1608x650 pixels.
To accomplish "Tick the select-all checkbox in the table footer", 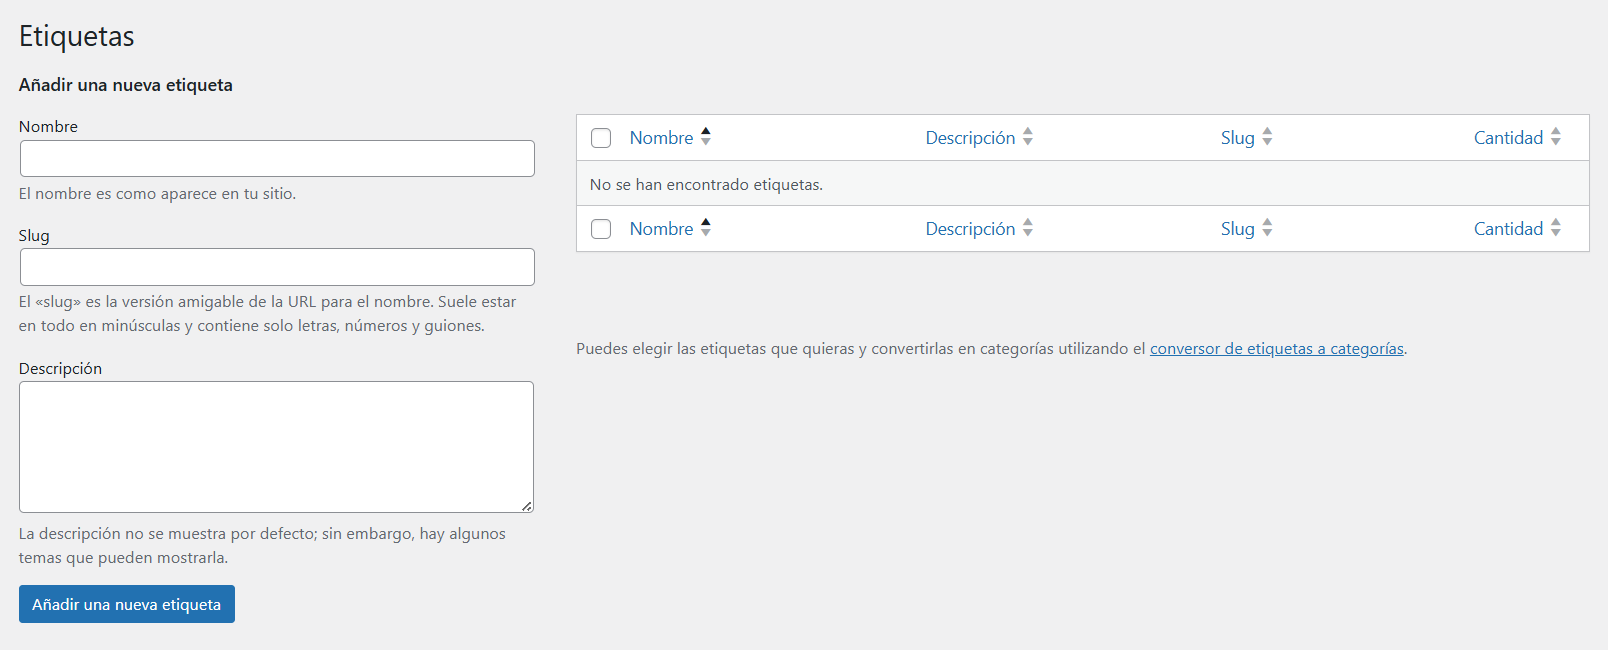I will point(601,229).
